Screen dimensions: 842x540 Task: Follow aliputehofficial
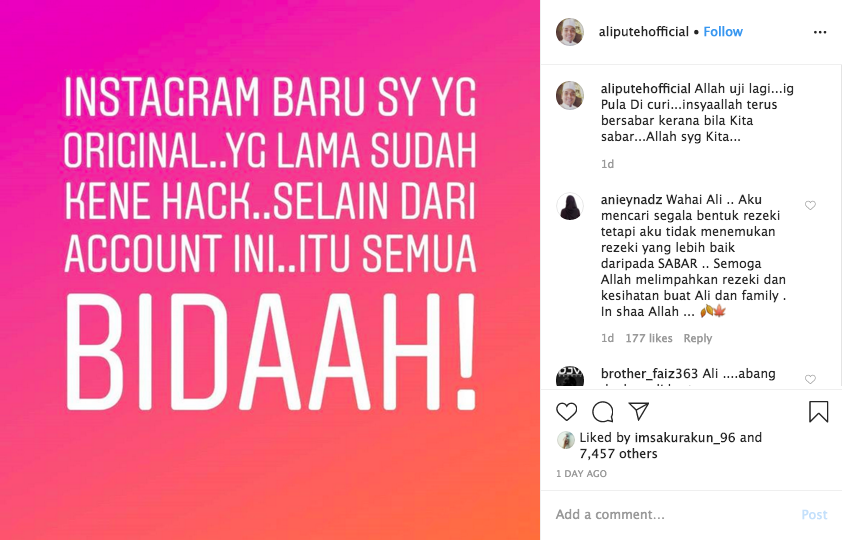(x=723, y=32)
